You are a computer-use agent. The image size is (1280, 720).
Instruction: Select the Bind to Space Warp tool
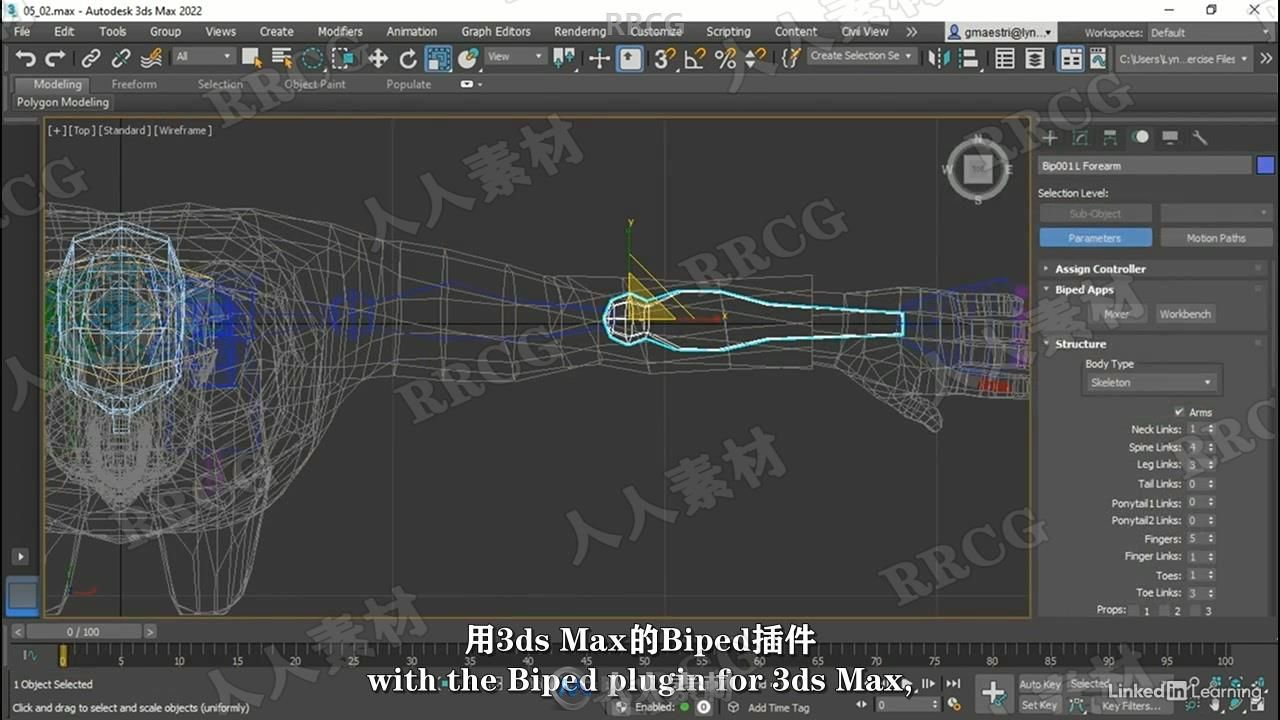coord(151,59)
